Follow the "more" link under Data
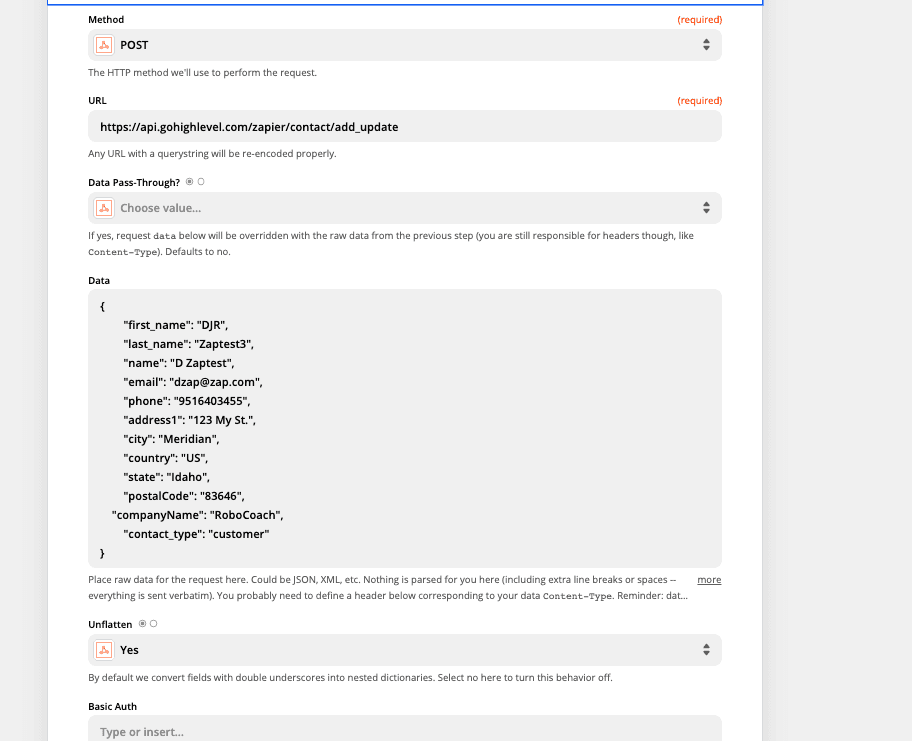The height and width of the screenshot is (741, 912). click(709, 580)
